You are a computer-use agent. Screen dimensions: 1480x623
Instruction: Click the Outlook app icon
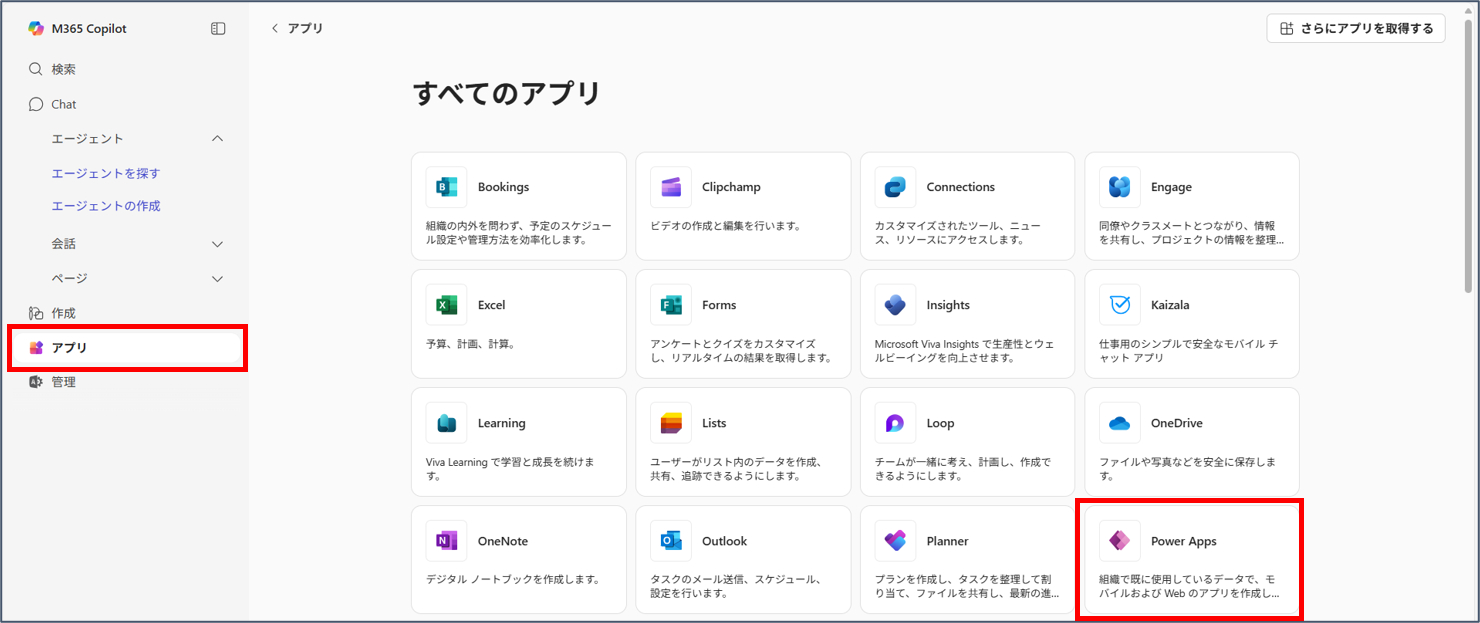tap(671, 541)
